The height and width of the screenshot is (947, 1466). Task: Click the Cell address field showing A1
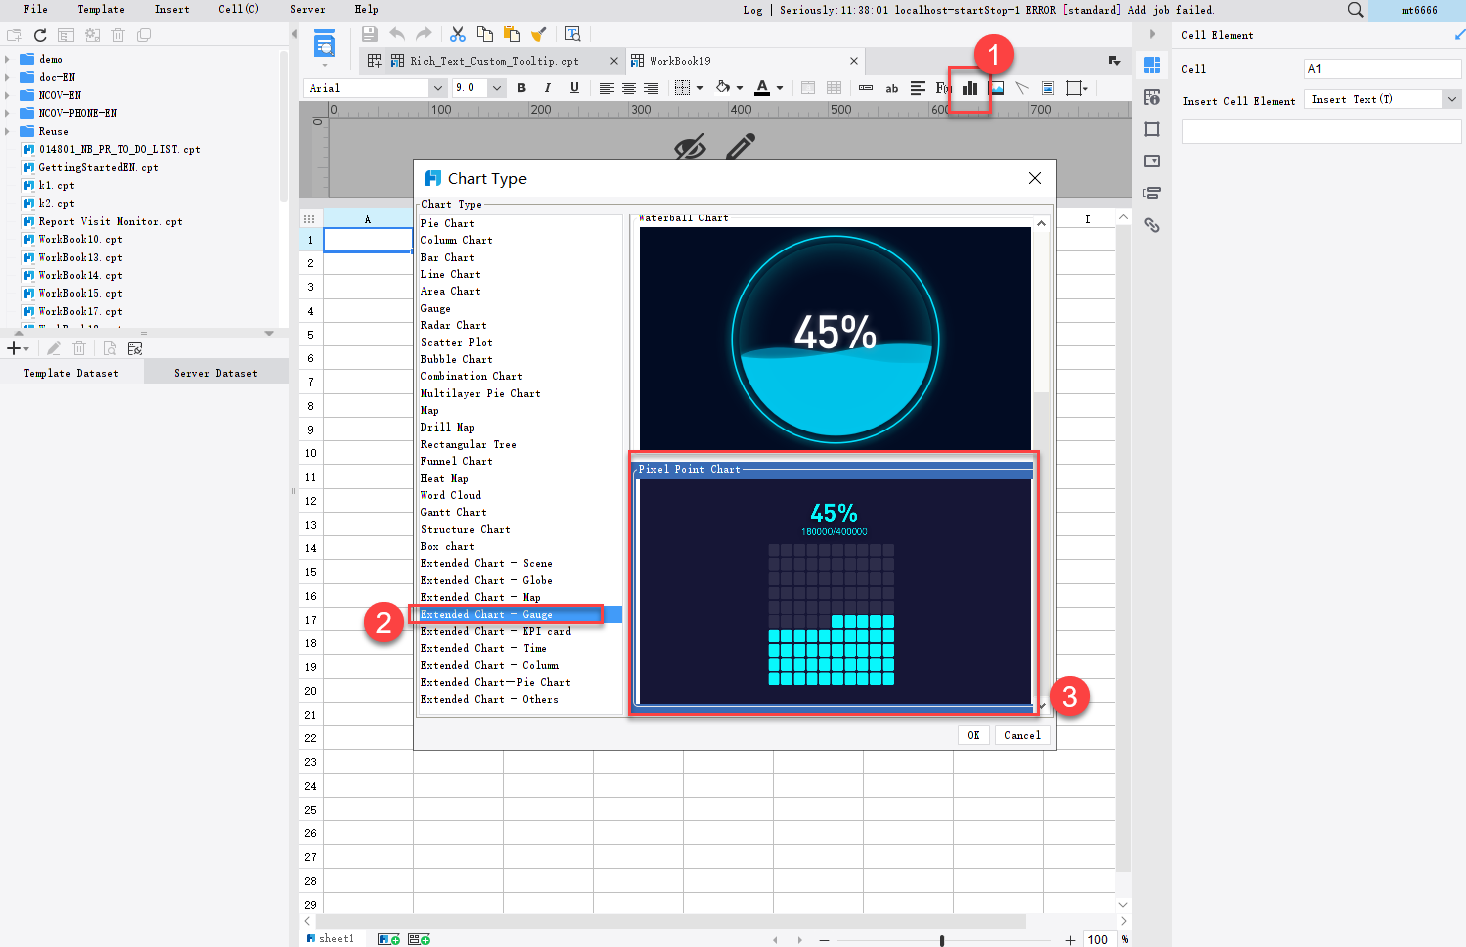1383,69
